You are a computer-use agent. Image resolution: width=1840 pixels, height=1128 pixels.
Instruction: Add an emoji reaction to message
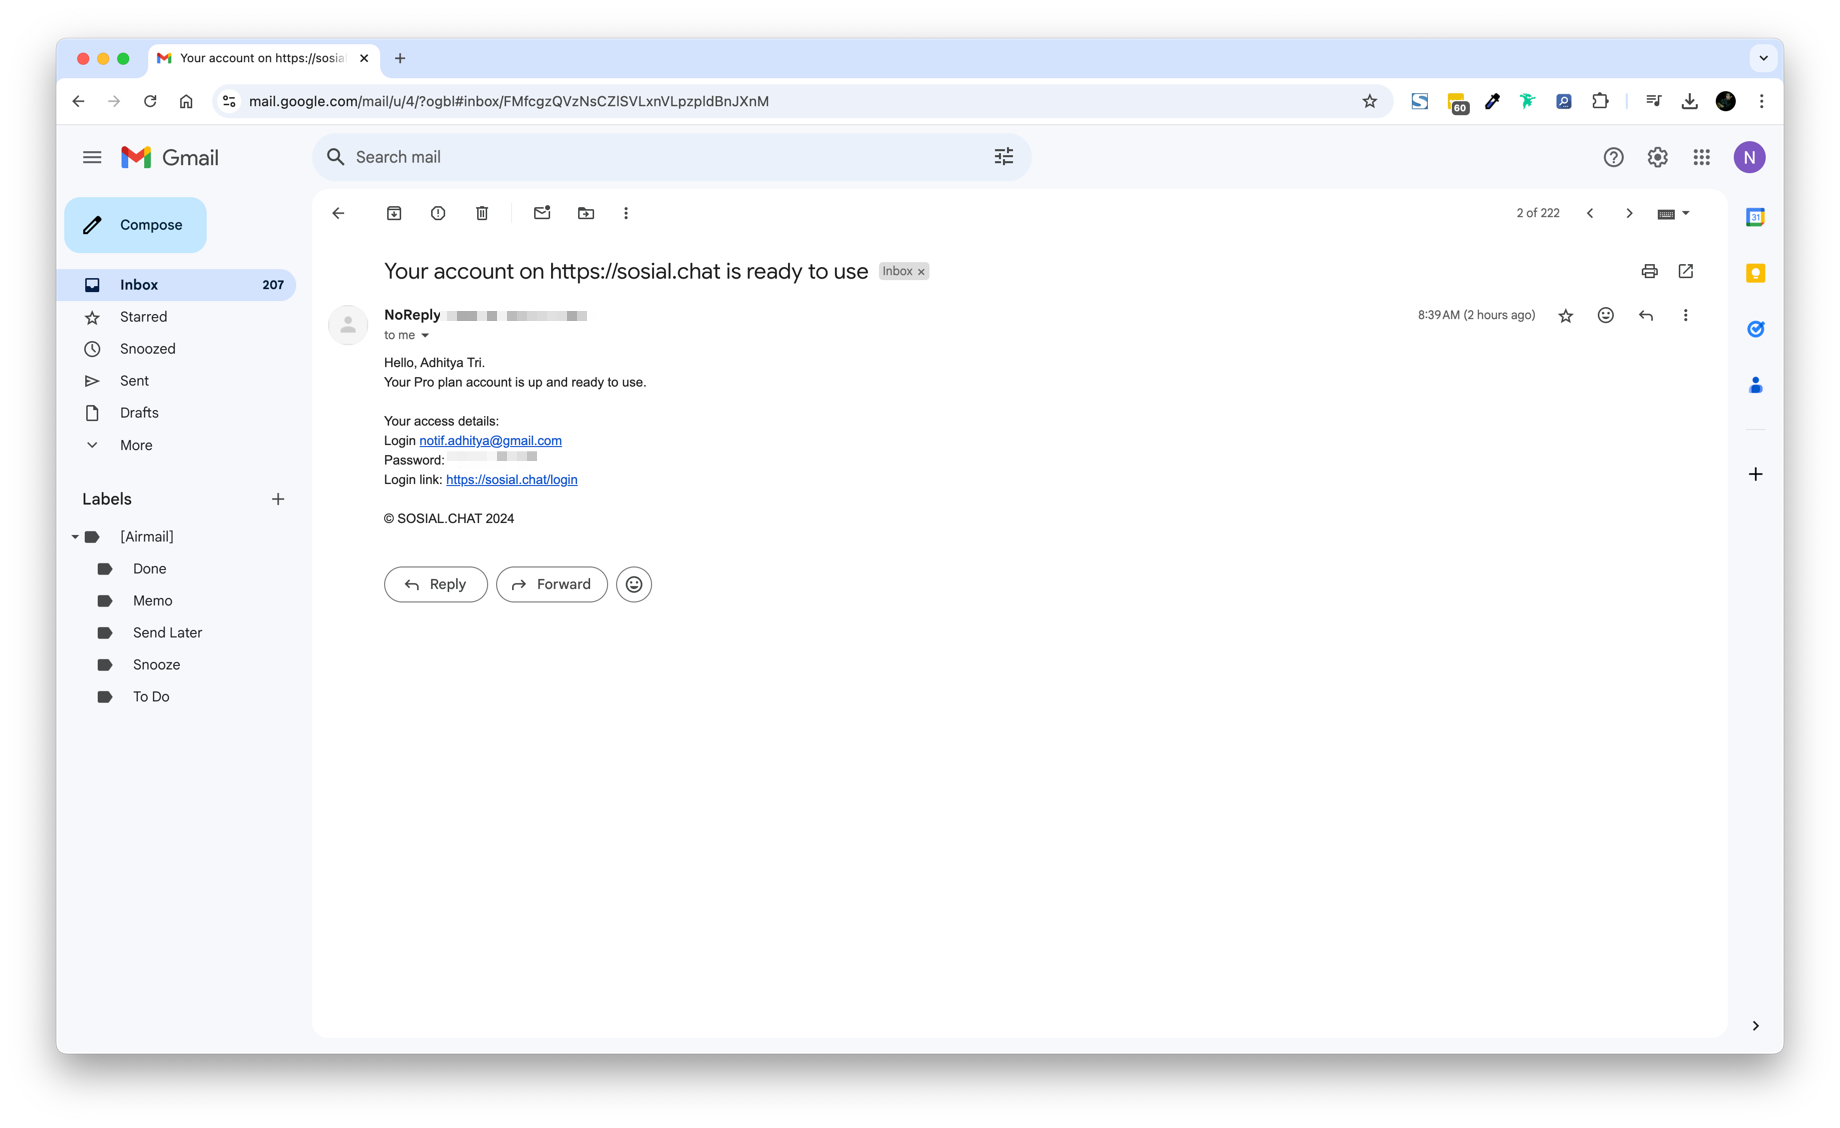(x=1605, y=315)
